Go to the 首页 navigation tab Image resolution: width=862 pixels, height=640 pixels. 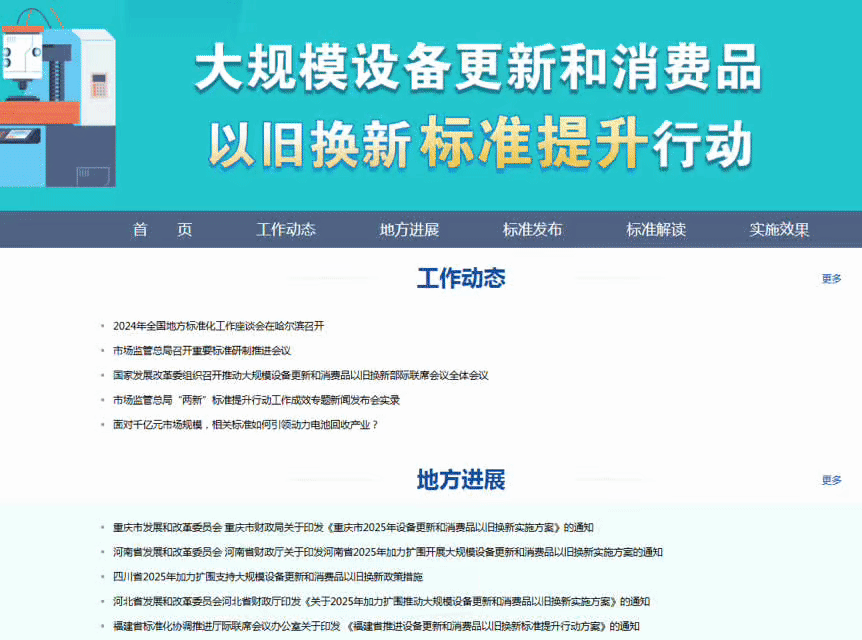(x=162, y=229)
